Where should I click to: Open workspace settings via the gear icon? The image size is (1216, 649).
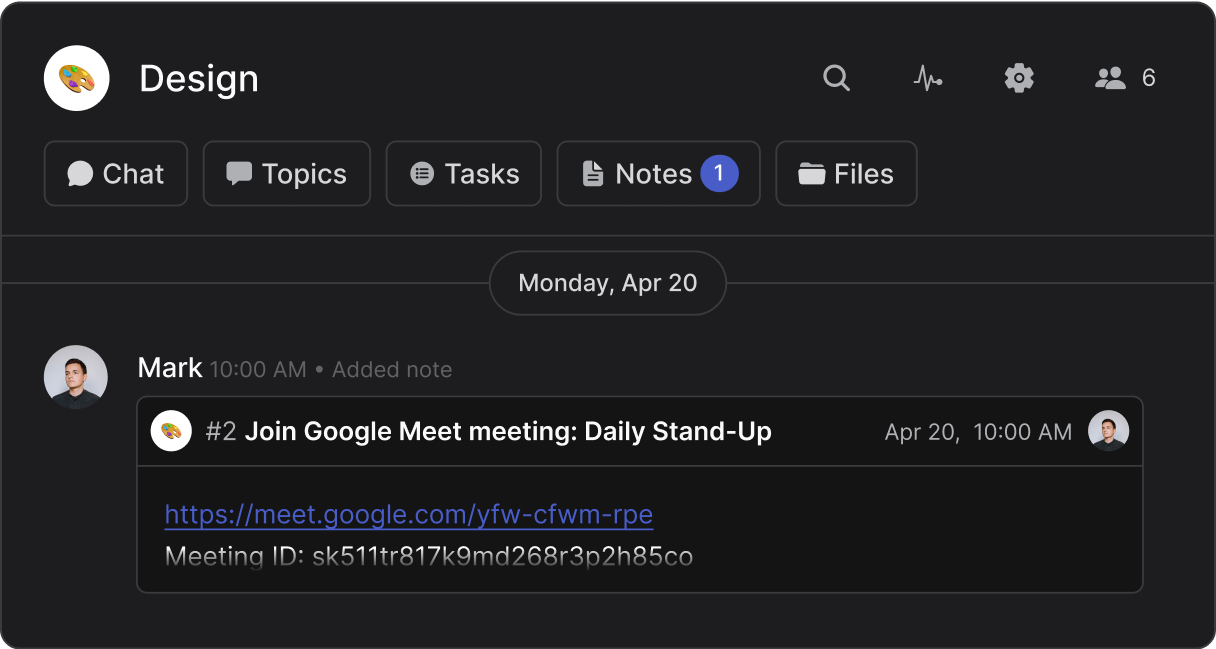point(1019,78)
